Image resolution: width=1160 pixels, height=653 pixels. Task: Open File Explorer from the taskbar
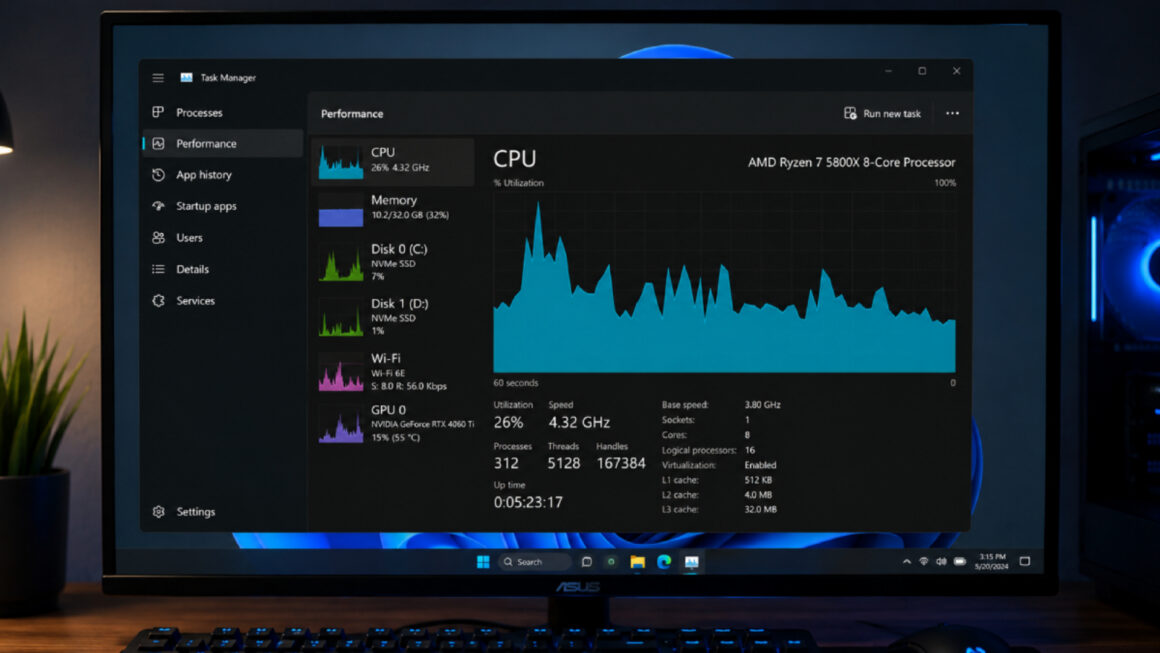pyautogui.click(x=637, y=562)
